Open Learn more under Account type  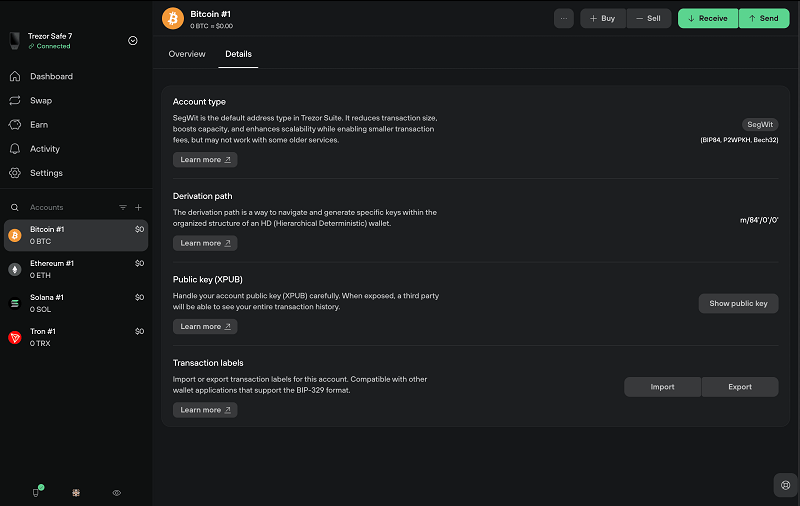pos(205,160)
